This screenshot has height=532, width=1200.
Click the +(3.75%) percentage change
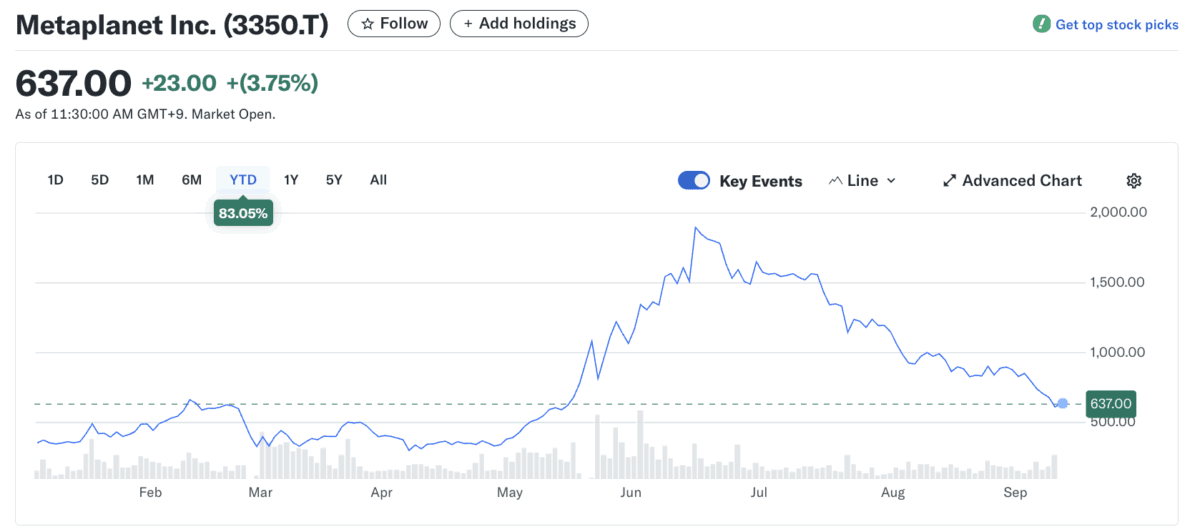(x=272, y=83)
